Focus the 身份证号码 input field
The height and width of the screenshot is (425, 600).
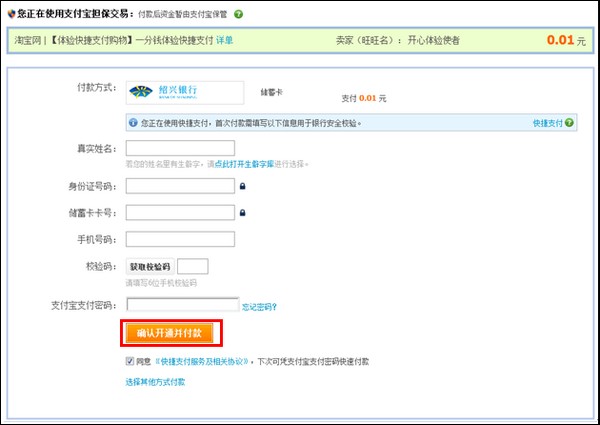pos(180,186)
